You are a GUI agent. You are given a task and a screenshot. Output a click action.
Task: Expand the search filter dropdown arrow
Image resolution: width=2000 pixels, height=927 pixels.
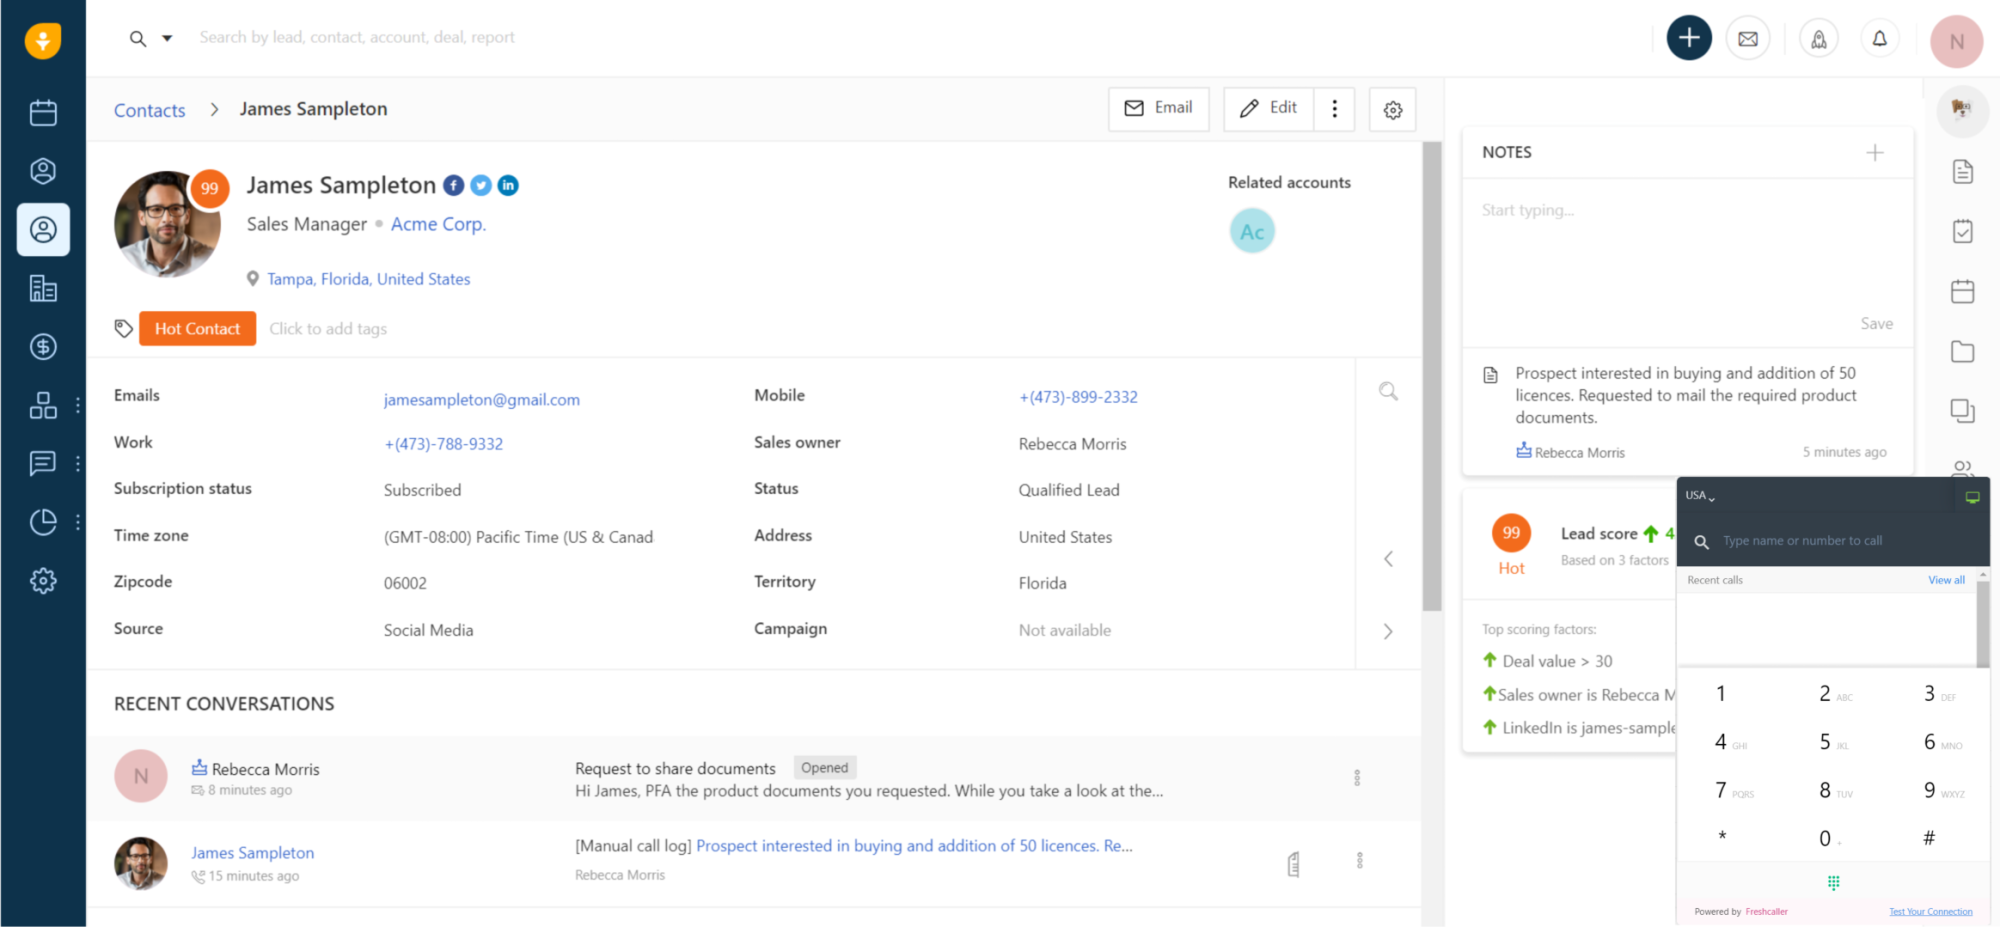pos(167,38)
